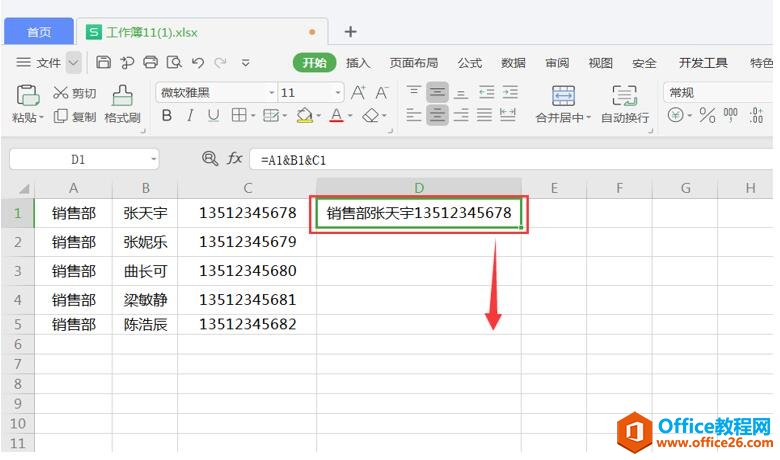This screenshot has height=460, width=780.
Task: Click the distributed alignment icon
Action: (508, 115)
